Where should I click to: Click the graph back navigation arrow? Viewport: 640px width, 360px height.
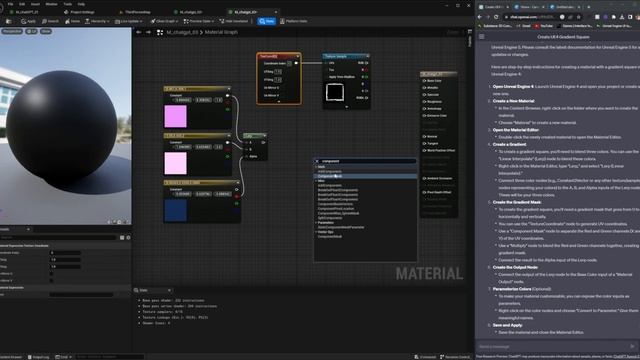pyautogui.click(x=139, y=32)
